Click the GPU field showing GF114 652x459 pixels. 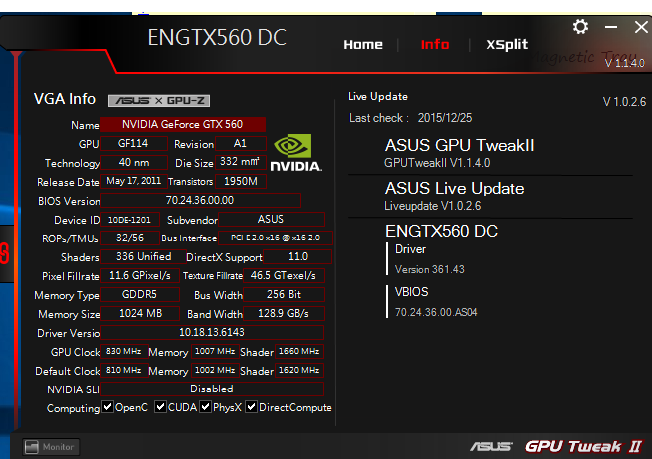(133, 143)
